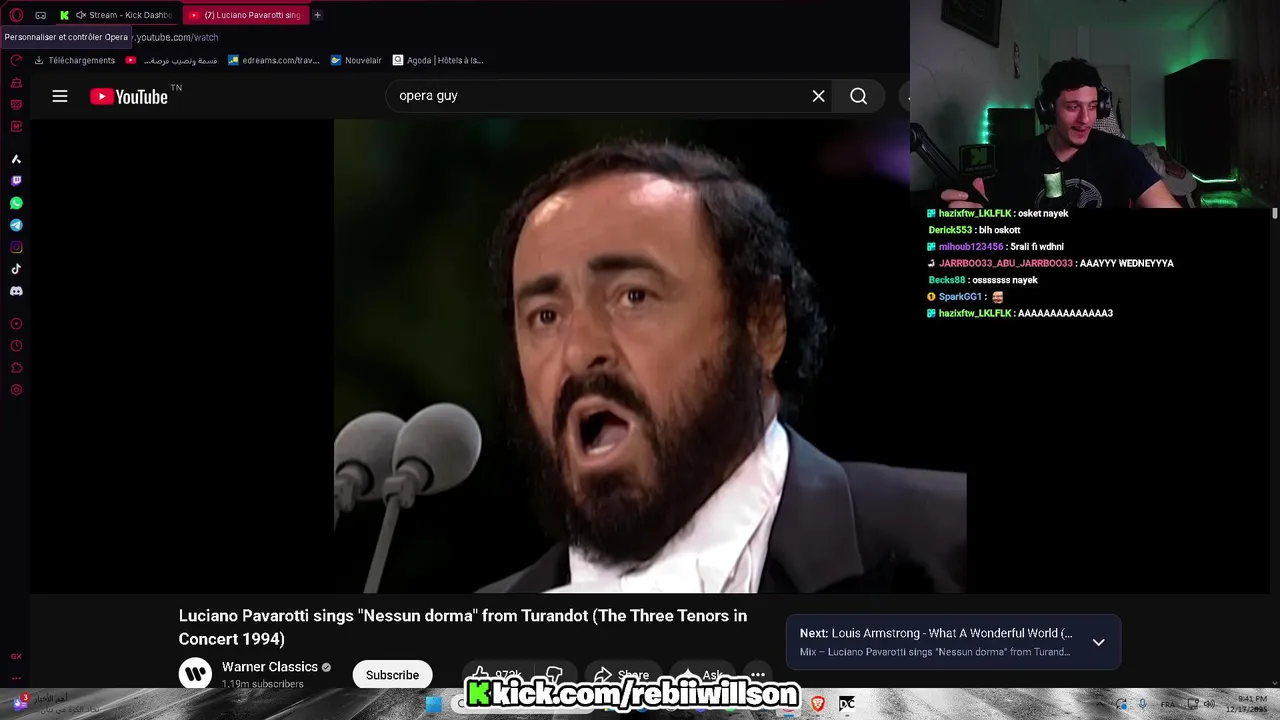
Task: Click hazixftw_LKLFLK's 'osket nayek' chat message
Action: pyautogui.click(x=1043, y=213)
